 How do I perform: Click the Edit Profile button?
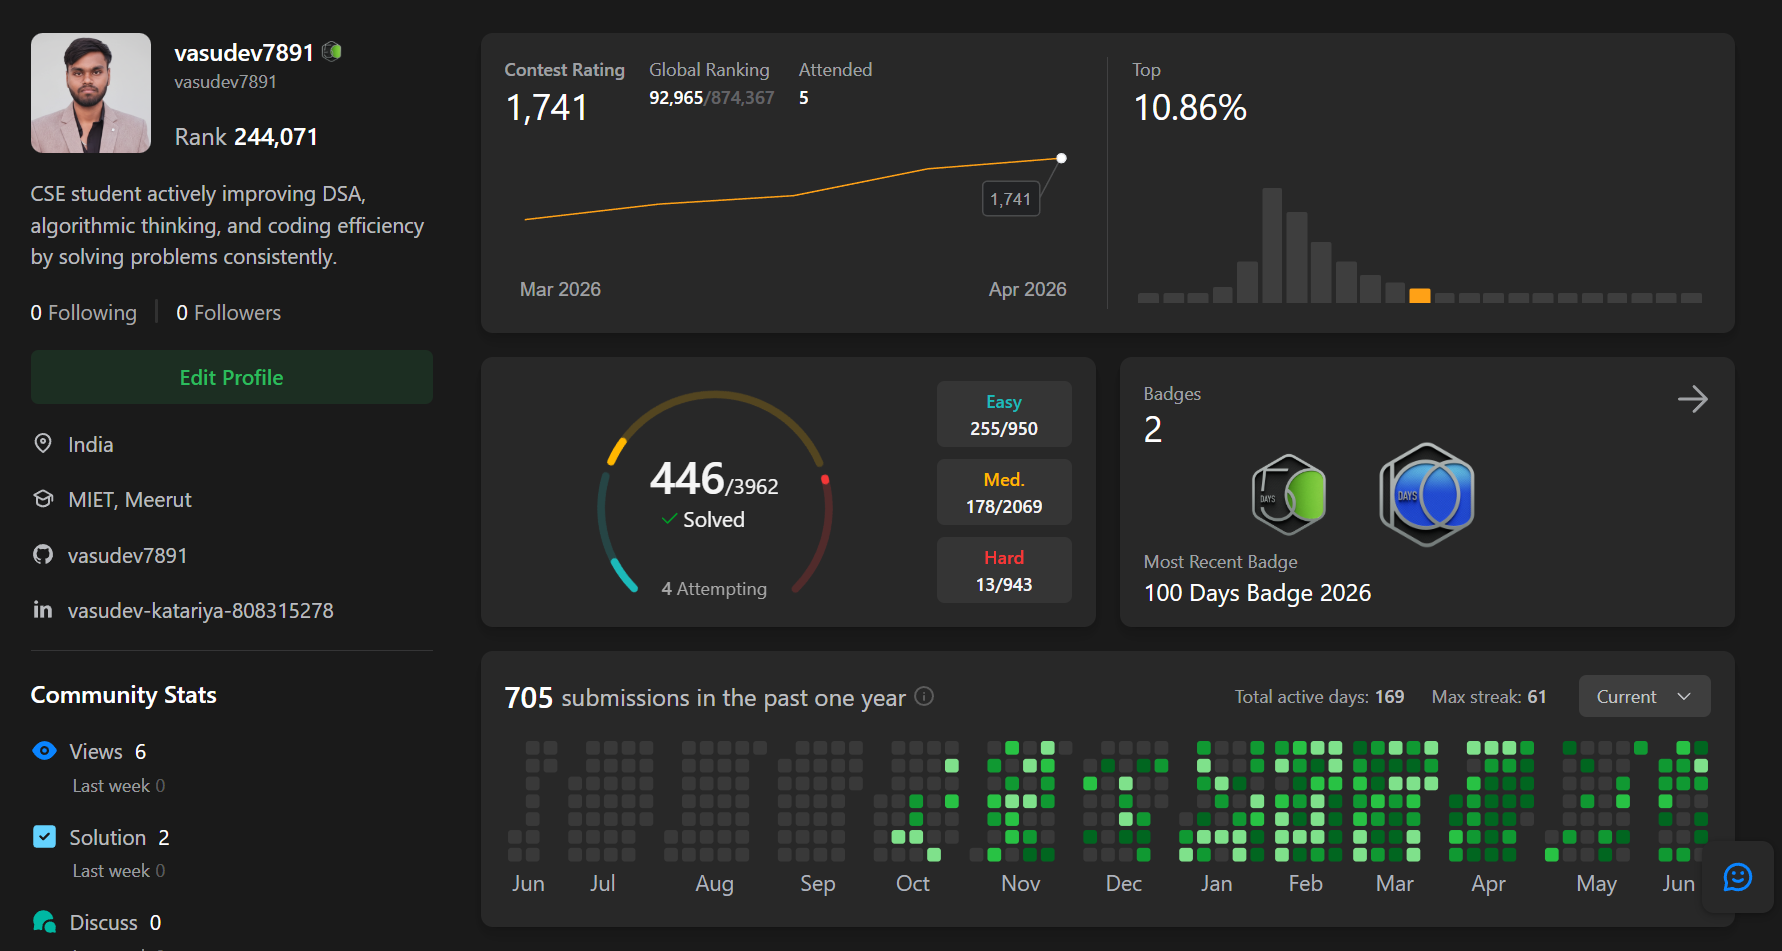[x=231, y=377]
